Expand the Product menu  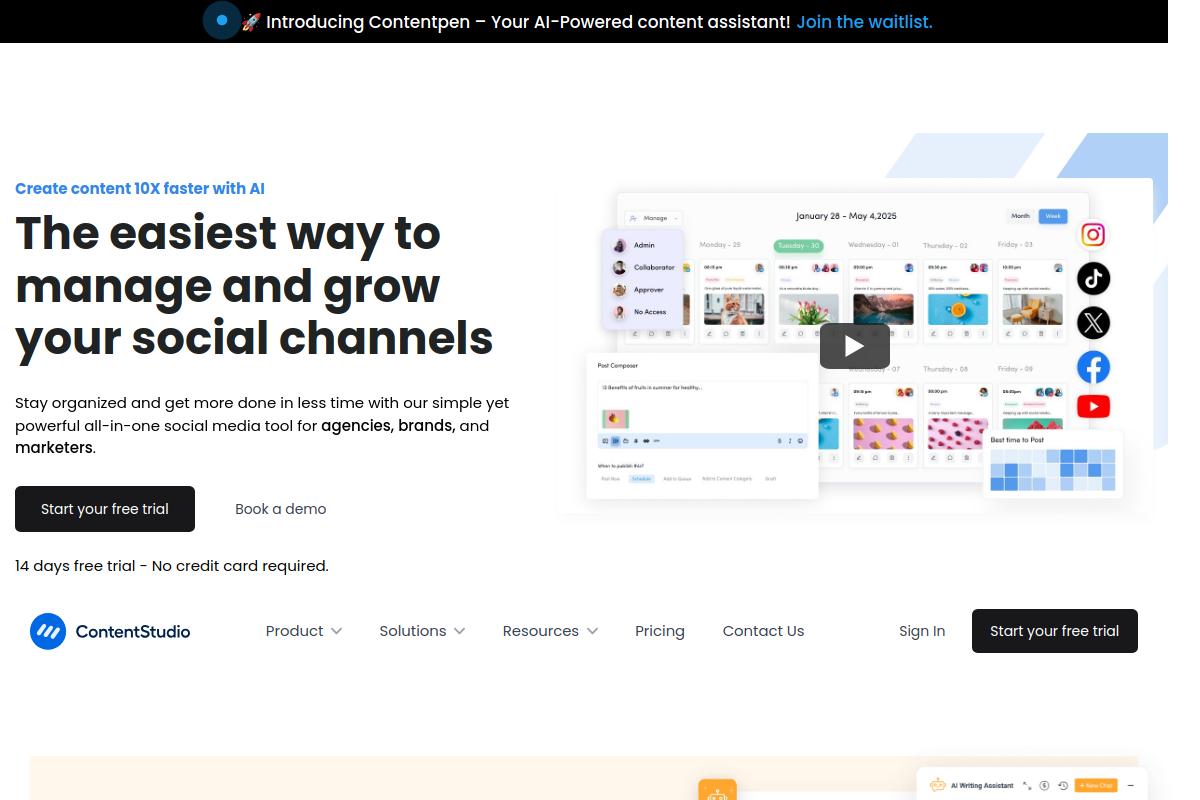[x=304, y=631]
